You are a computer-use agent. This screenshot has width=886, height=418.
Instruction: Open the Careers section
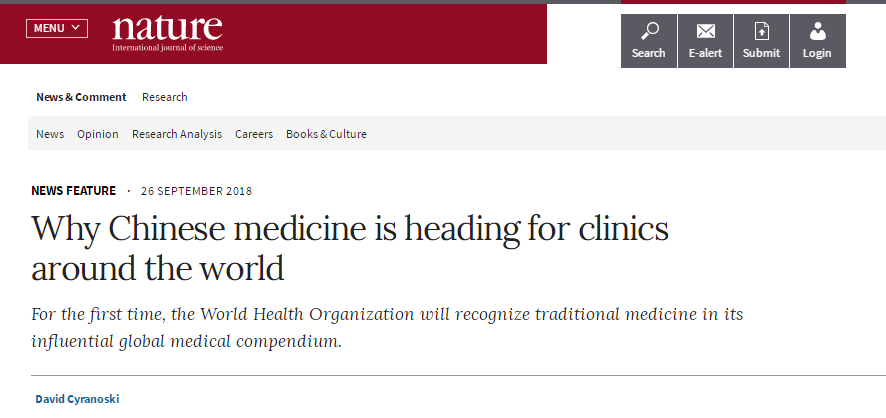coord(254,134)
